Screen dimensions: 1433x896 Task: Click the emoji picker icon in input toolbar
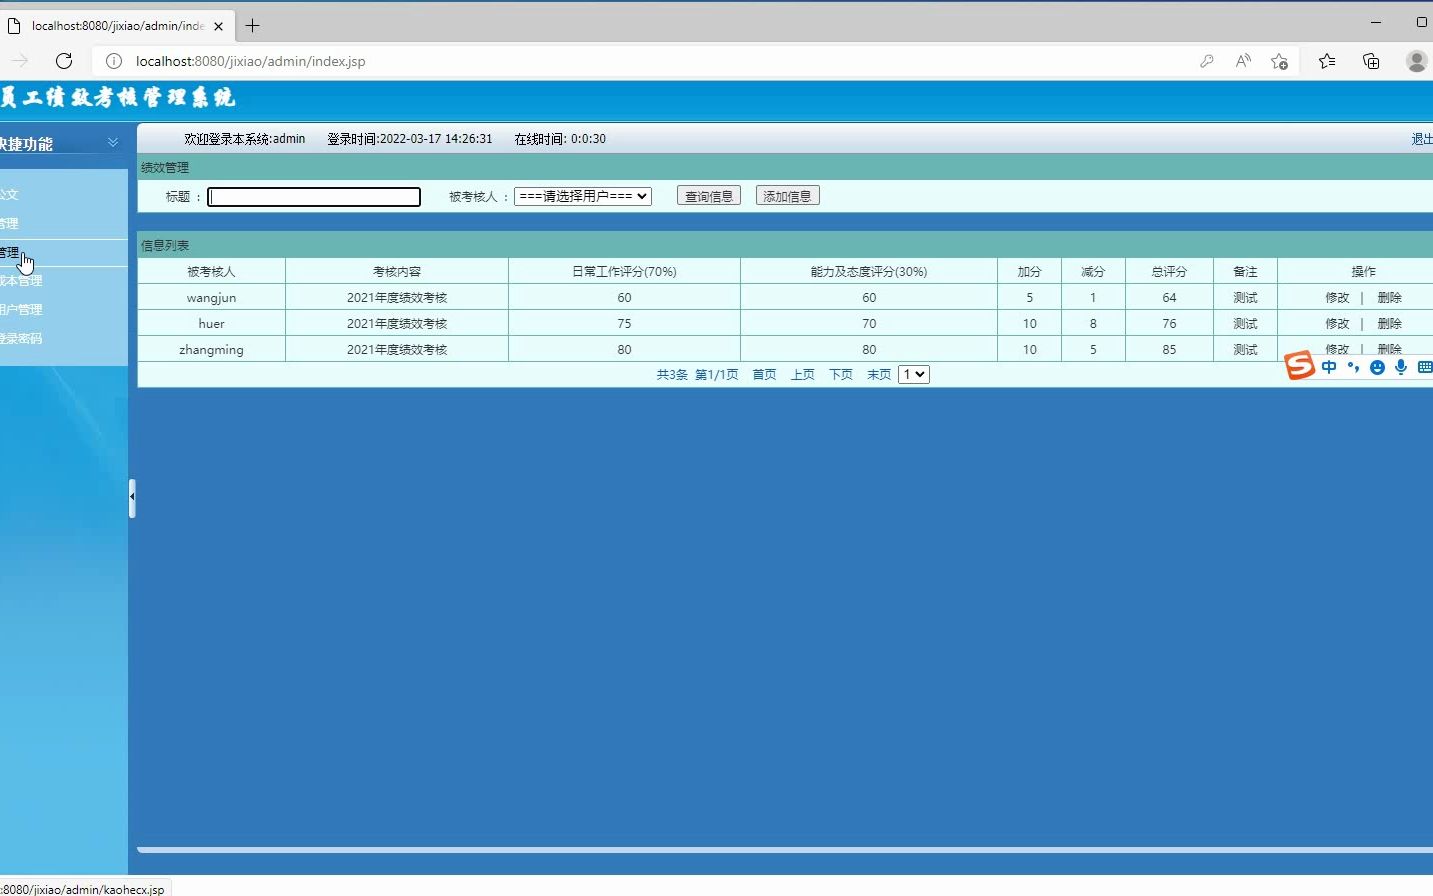(x=1377, y=367)
